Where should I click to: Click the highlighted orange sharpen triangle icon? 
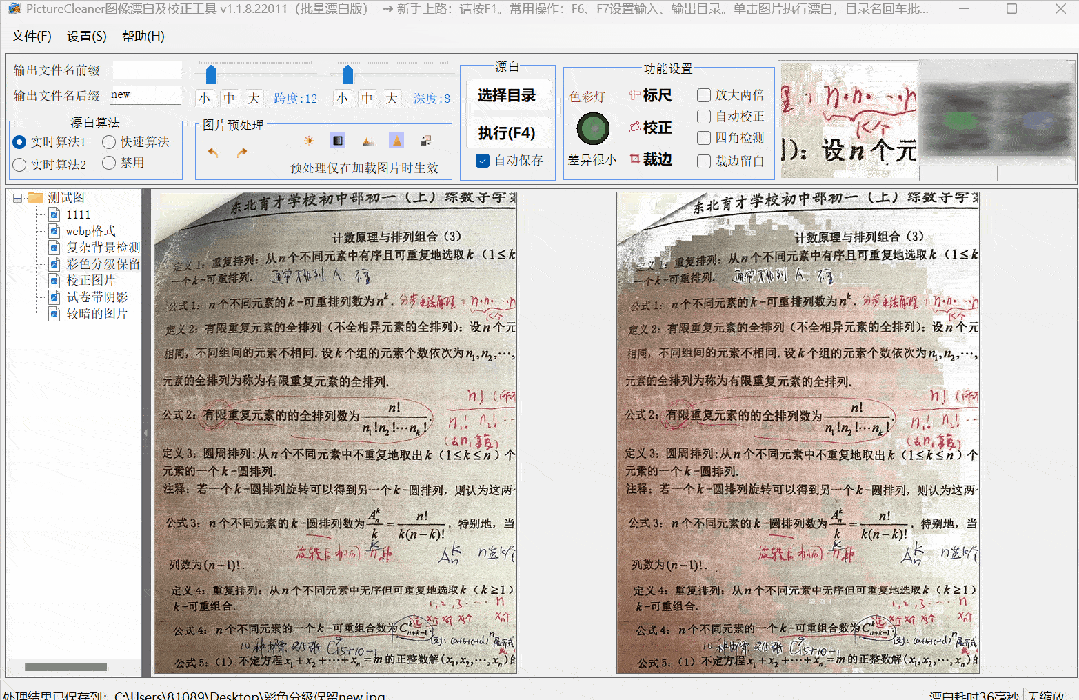pos(396,141)
